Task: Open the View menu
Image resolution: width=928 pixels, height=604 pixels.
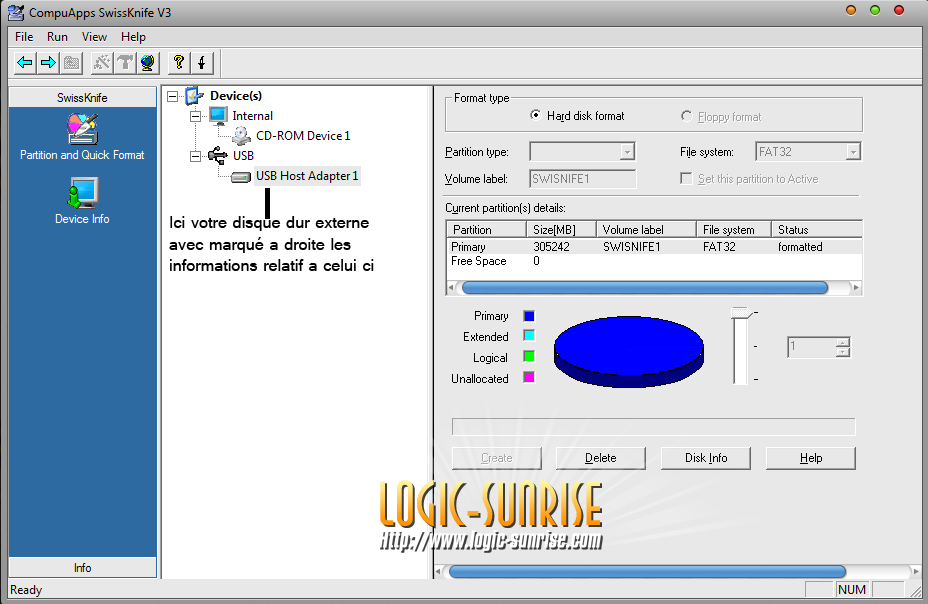Action: point(94,37)
